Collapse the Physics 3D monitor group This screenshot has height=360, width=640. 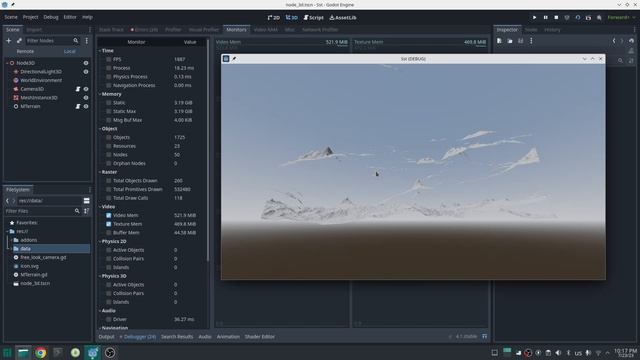tap(100, 276)
